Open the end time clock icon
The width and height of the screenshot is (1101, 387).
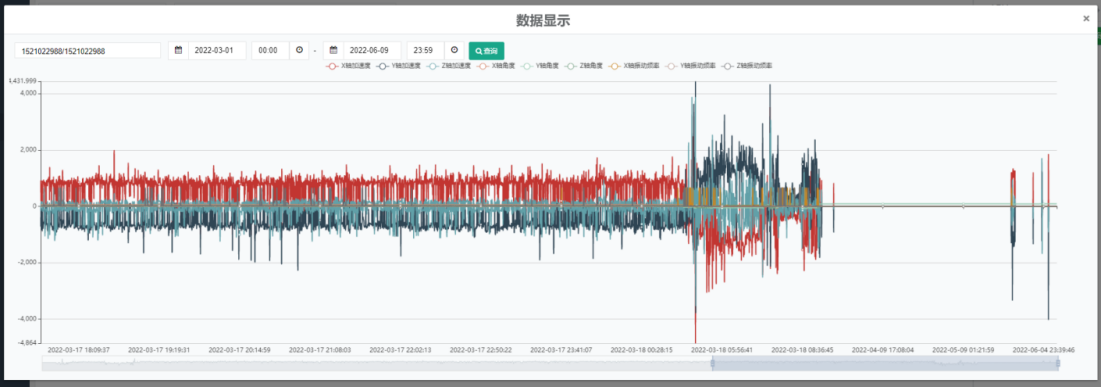click(454, 51)
